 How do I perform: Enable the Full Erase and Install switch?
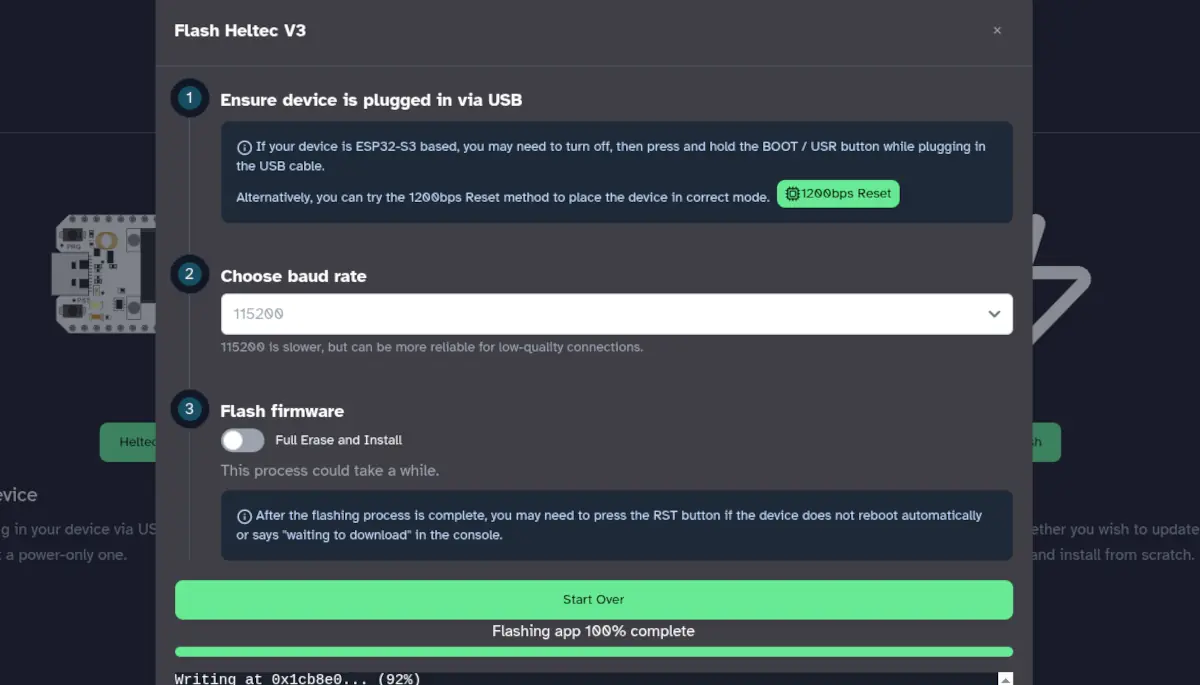click(x=242, y=440)
